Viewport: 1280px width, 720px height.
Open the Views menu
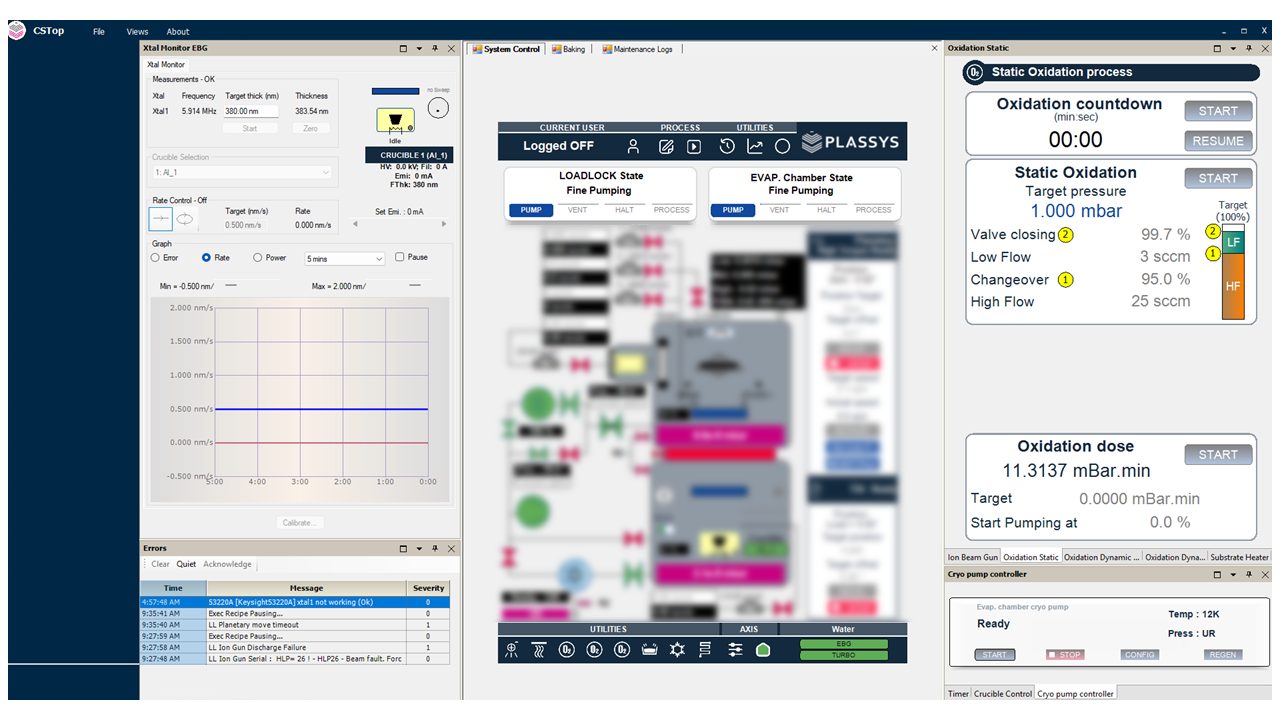click(x=137, y=32)
